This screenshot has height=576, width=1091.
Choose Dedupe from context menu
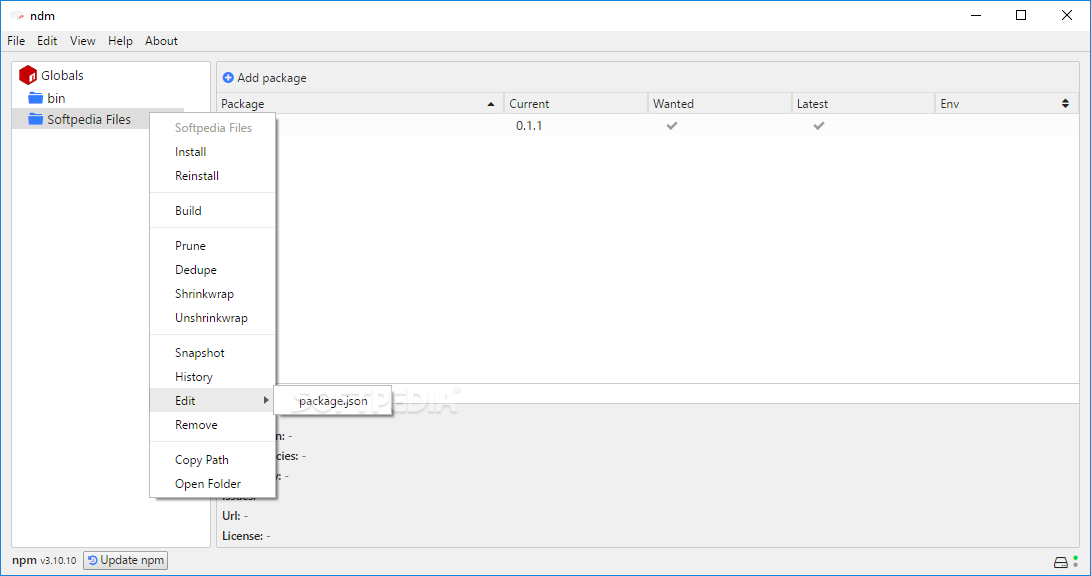(213, 270)
